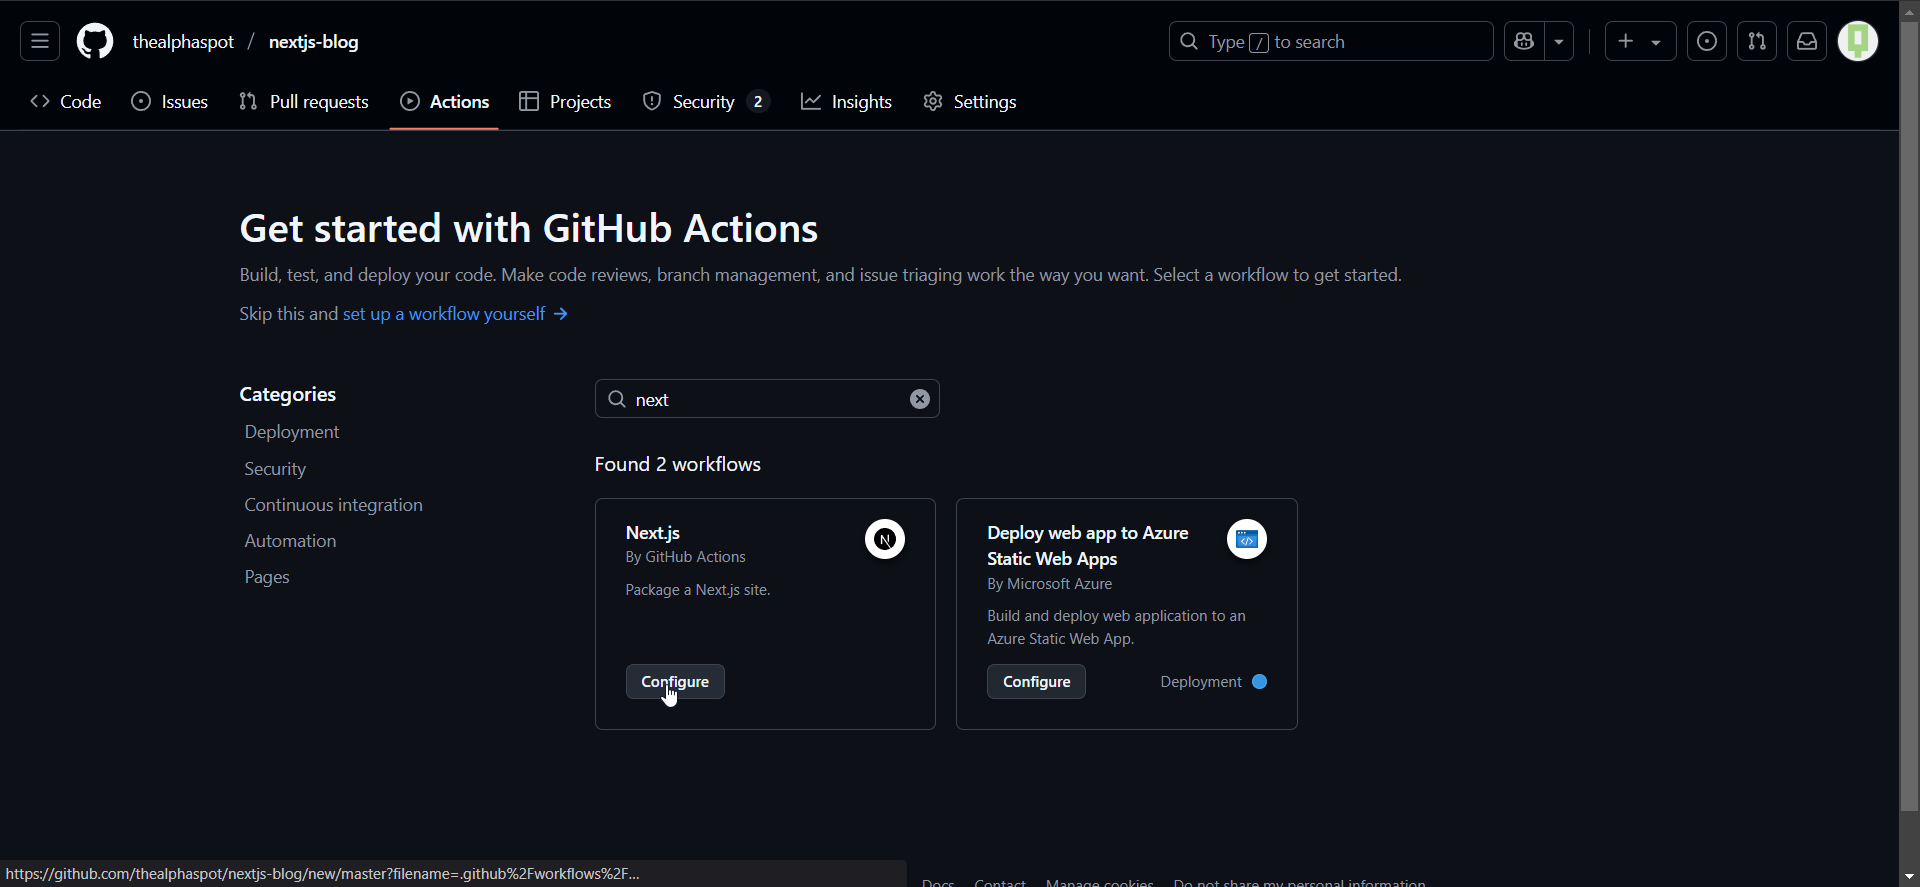Configure Azure Static Web Apps workflow

click(1036, 682)
